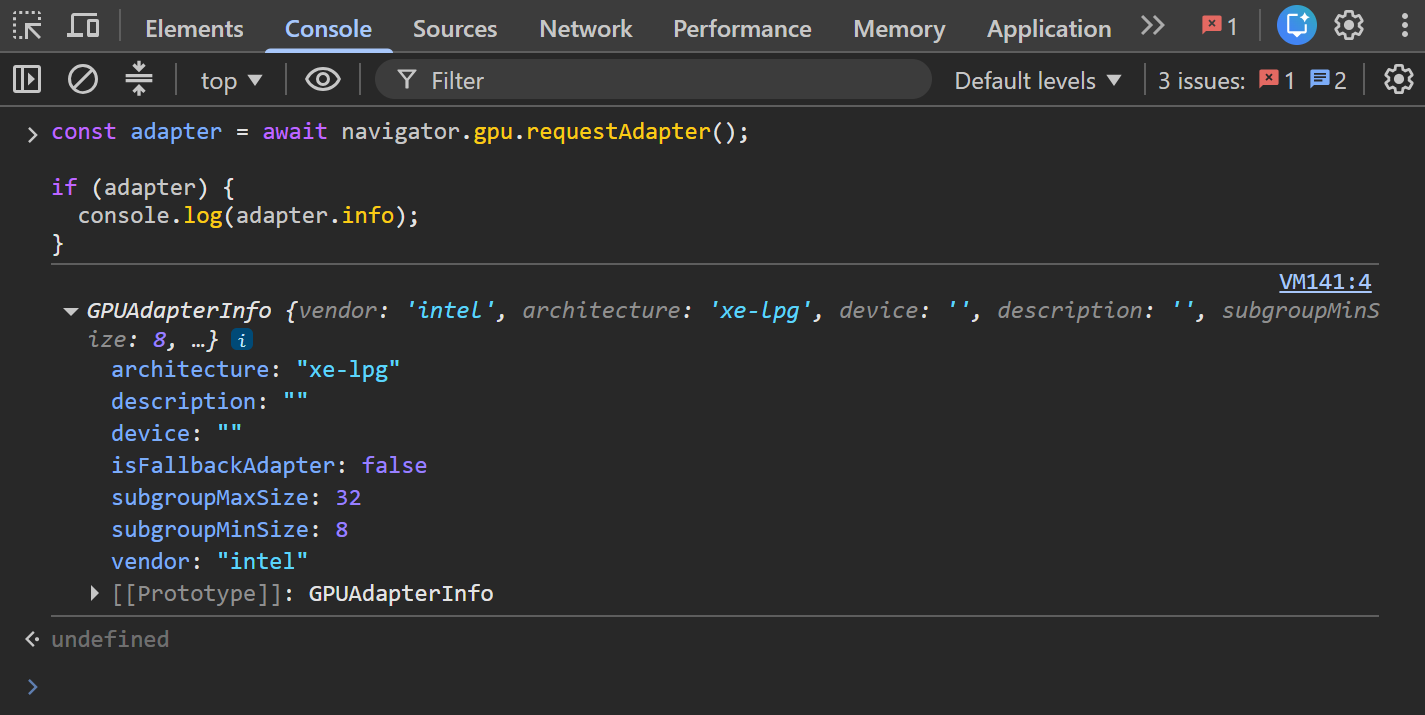Select the description property row

point(209,401)
